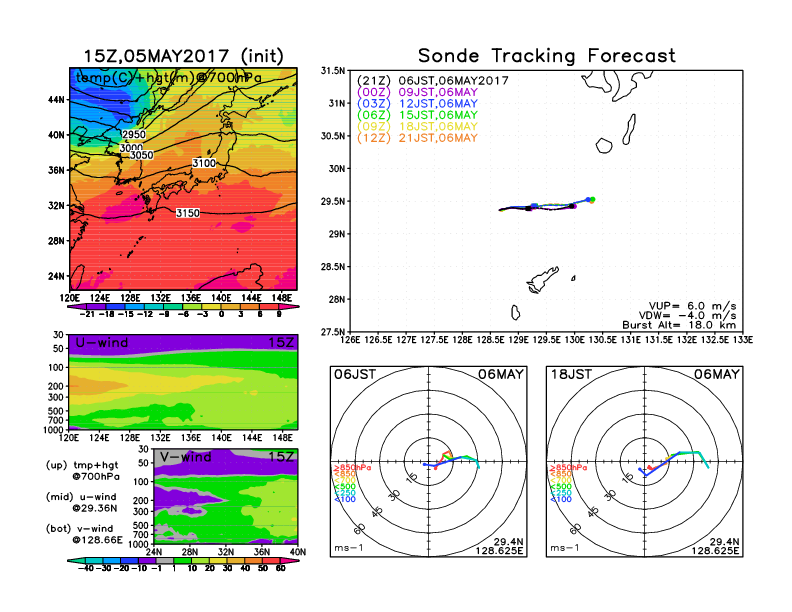This screenshot has width=792, height=612.
Task: Select the "temp(C)+hgt(m)@700hPa" map label
Action: (x=168, y=77)
